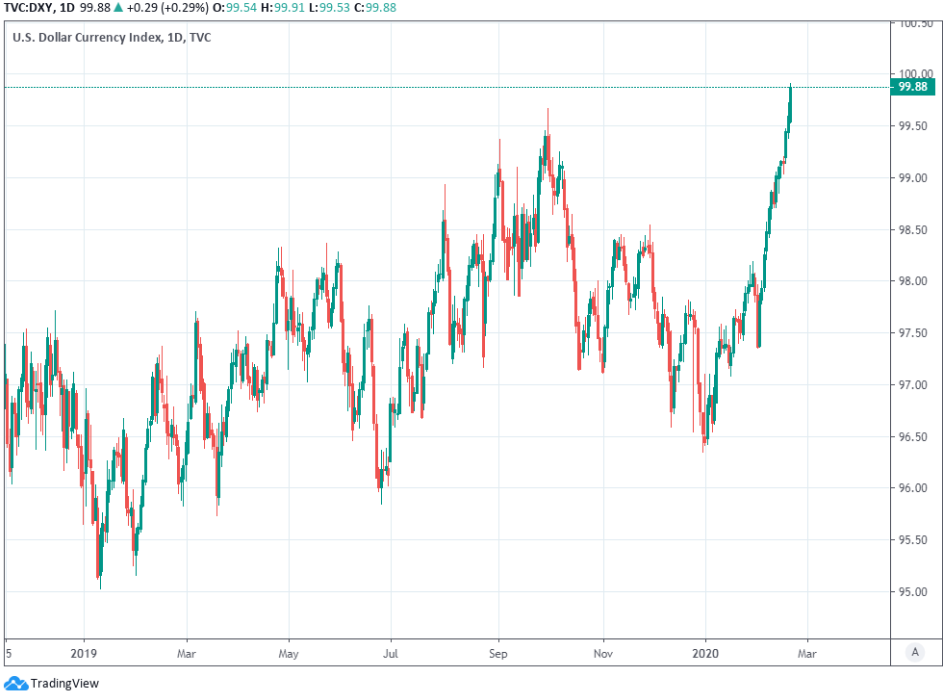The height and width of the screenshot is (693, 943).
Task: Click the TradingView logo icon
Action: point(15,683)
